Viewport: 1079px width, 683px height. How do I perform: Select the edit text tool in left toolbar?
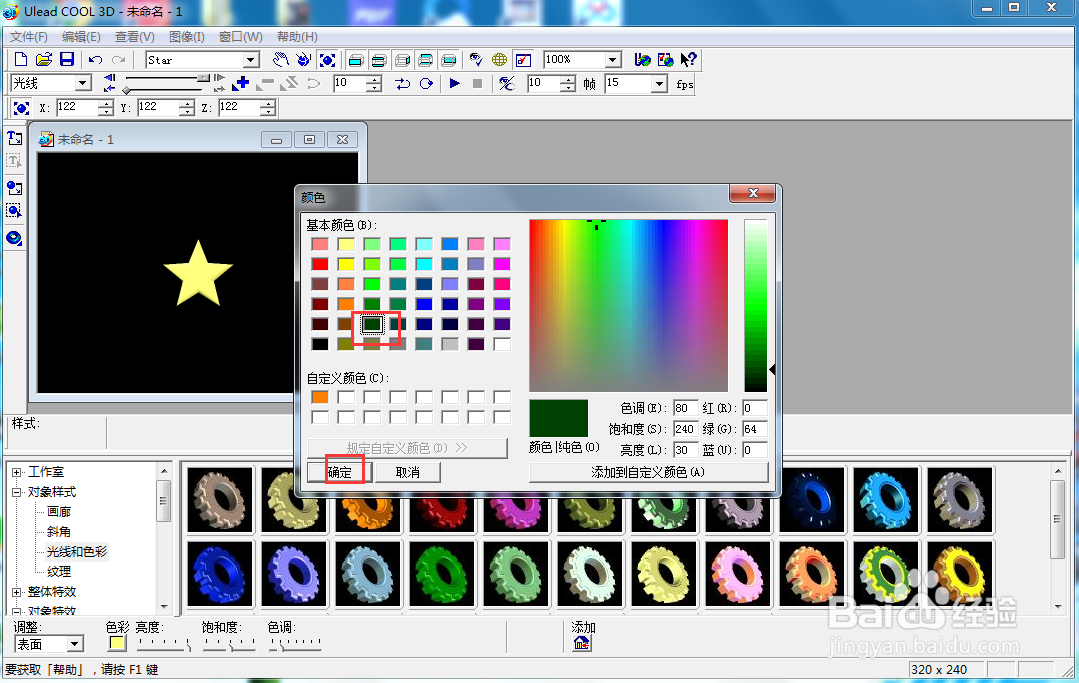tap(14, 162)
